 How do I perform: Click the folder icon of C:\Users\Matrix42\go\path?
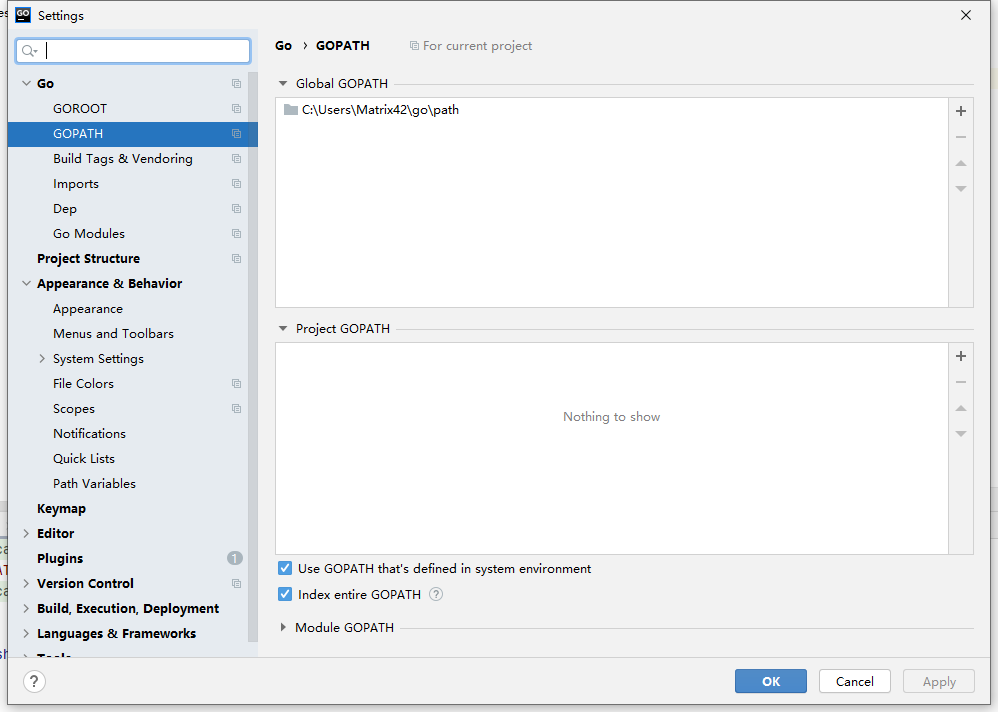(x=291, y=109)
